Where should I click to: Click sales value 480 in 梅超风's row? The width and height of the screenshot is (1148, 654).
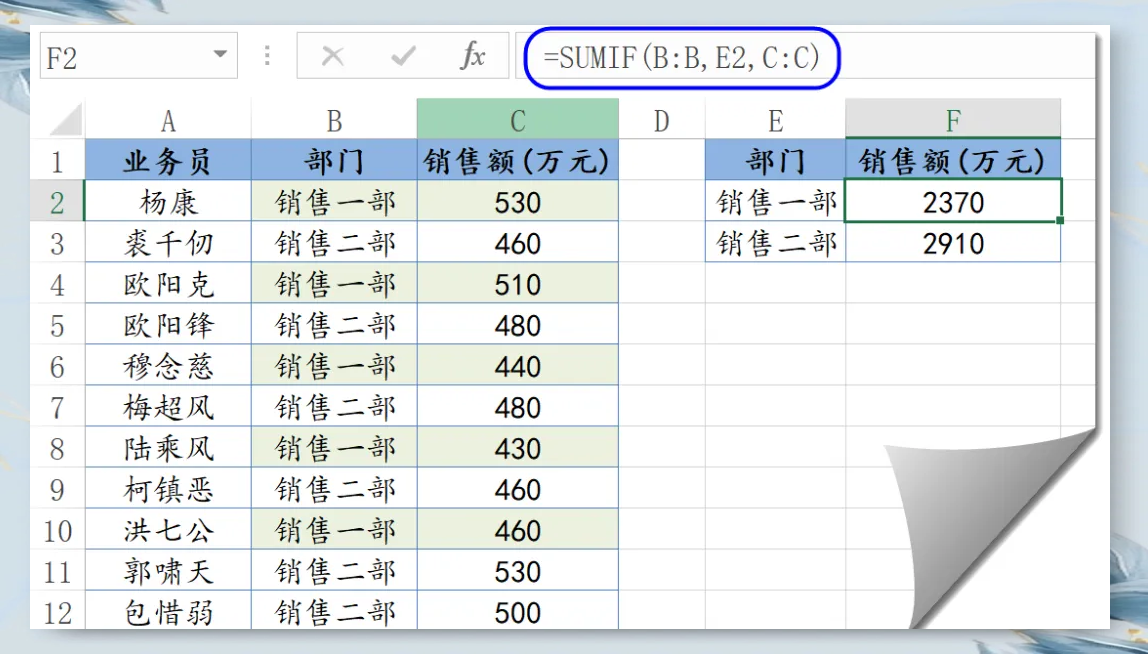[x=518, y=406]
